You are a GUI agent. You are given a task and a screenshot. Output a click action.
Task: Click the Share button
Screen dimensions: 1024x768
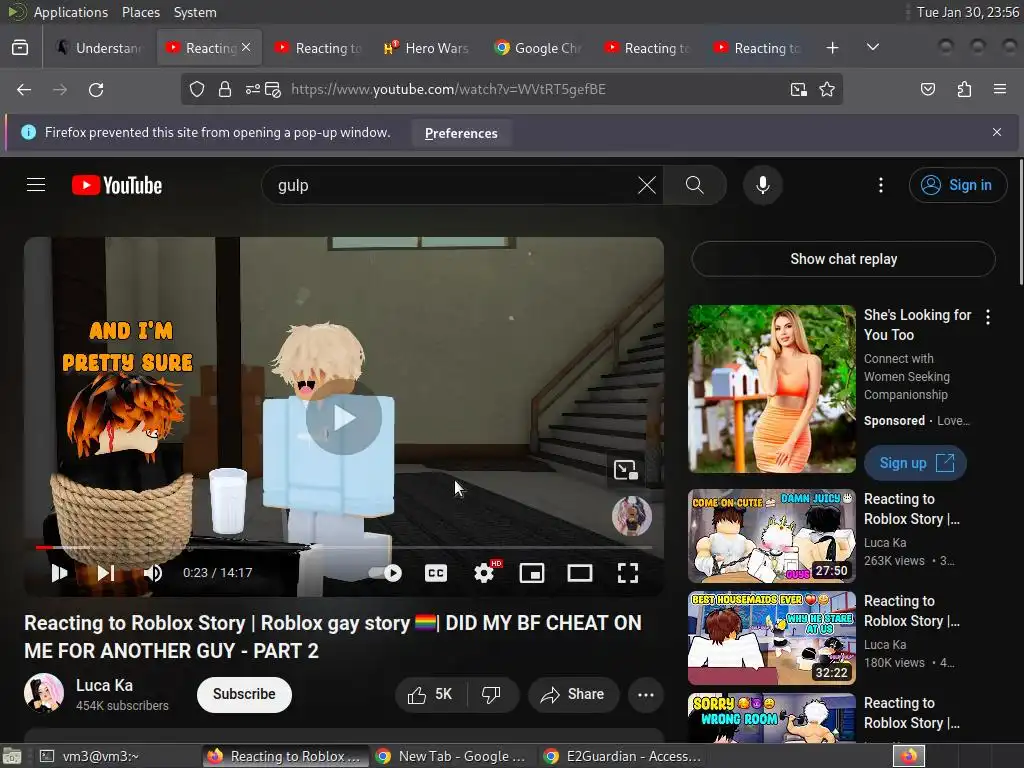[x=573, y=695]
